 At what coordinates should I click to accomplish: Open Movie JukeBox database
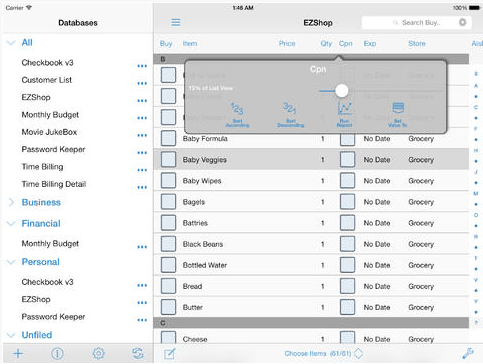click(49, 132)
